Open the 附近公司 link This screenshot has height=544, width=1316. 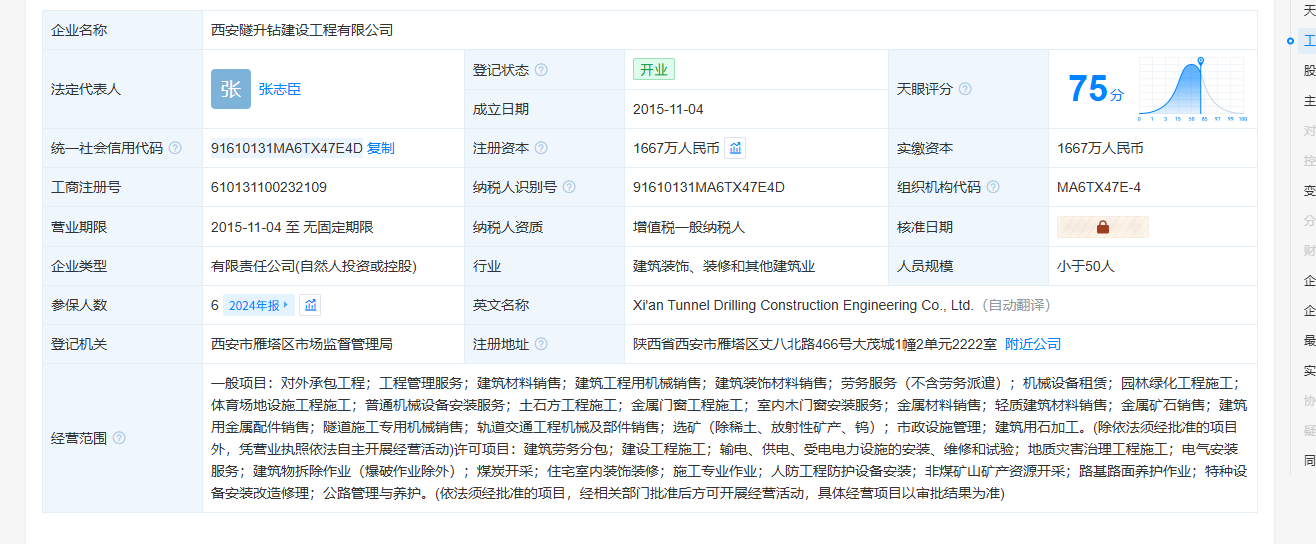pos(1033,344)
